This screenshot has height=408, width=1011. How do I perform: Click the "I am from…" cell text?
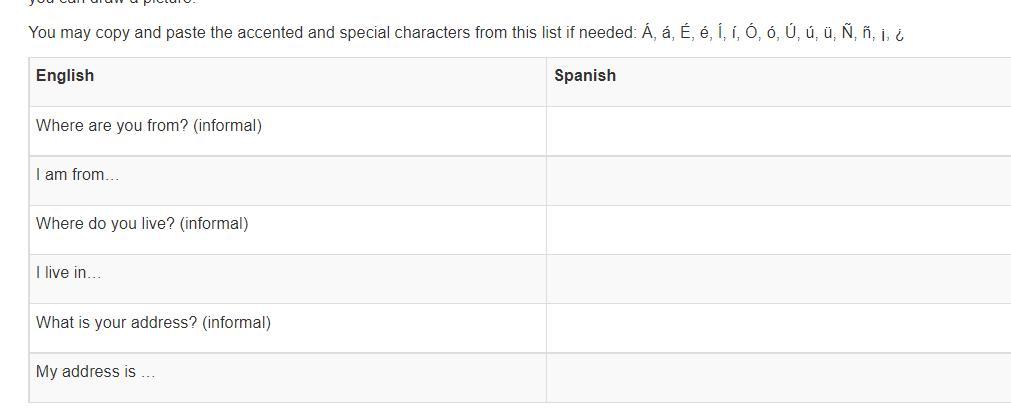point(77,175)
